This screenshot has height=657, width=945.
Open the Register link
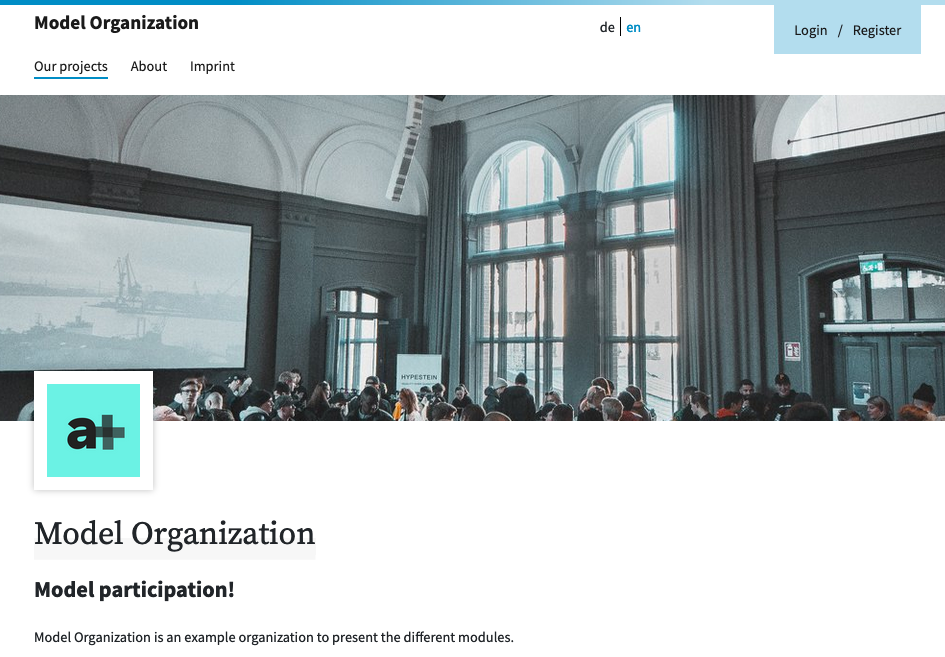[877, 30]
